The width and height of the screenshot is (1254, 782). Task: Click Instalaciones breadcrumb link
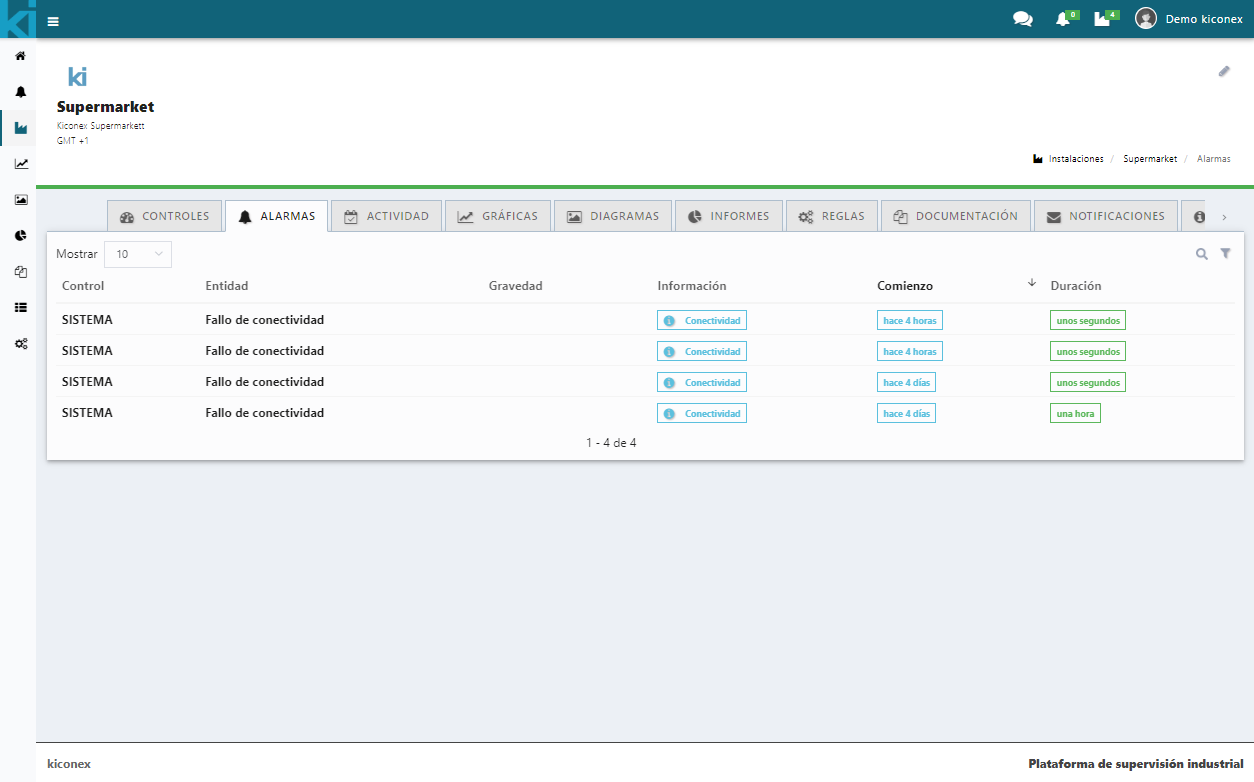coord(1075,159)
